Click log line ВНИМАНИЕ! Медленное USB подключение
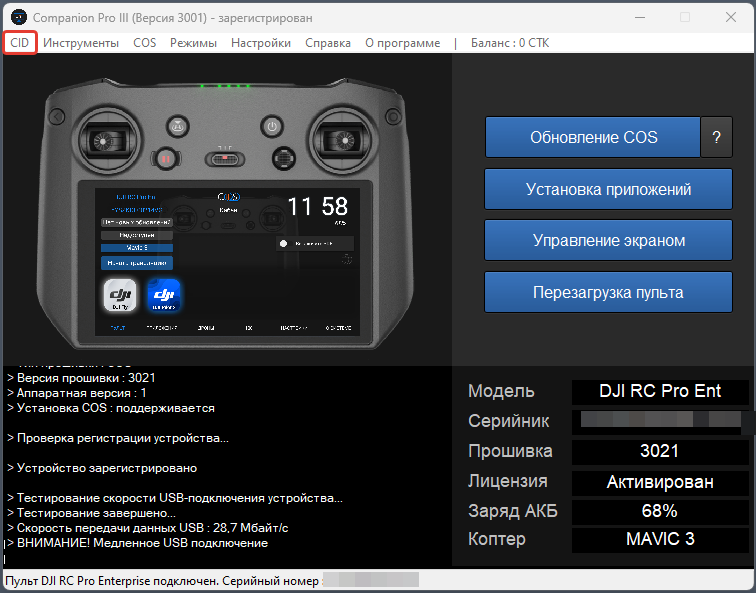The height and width of the screenshot is (593, 756). [137, 543]
